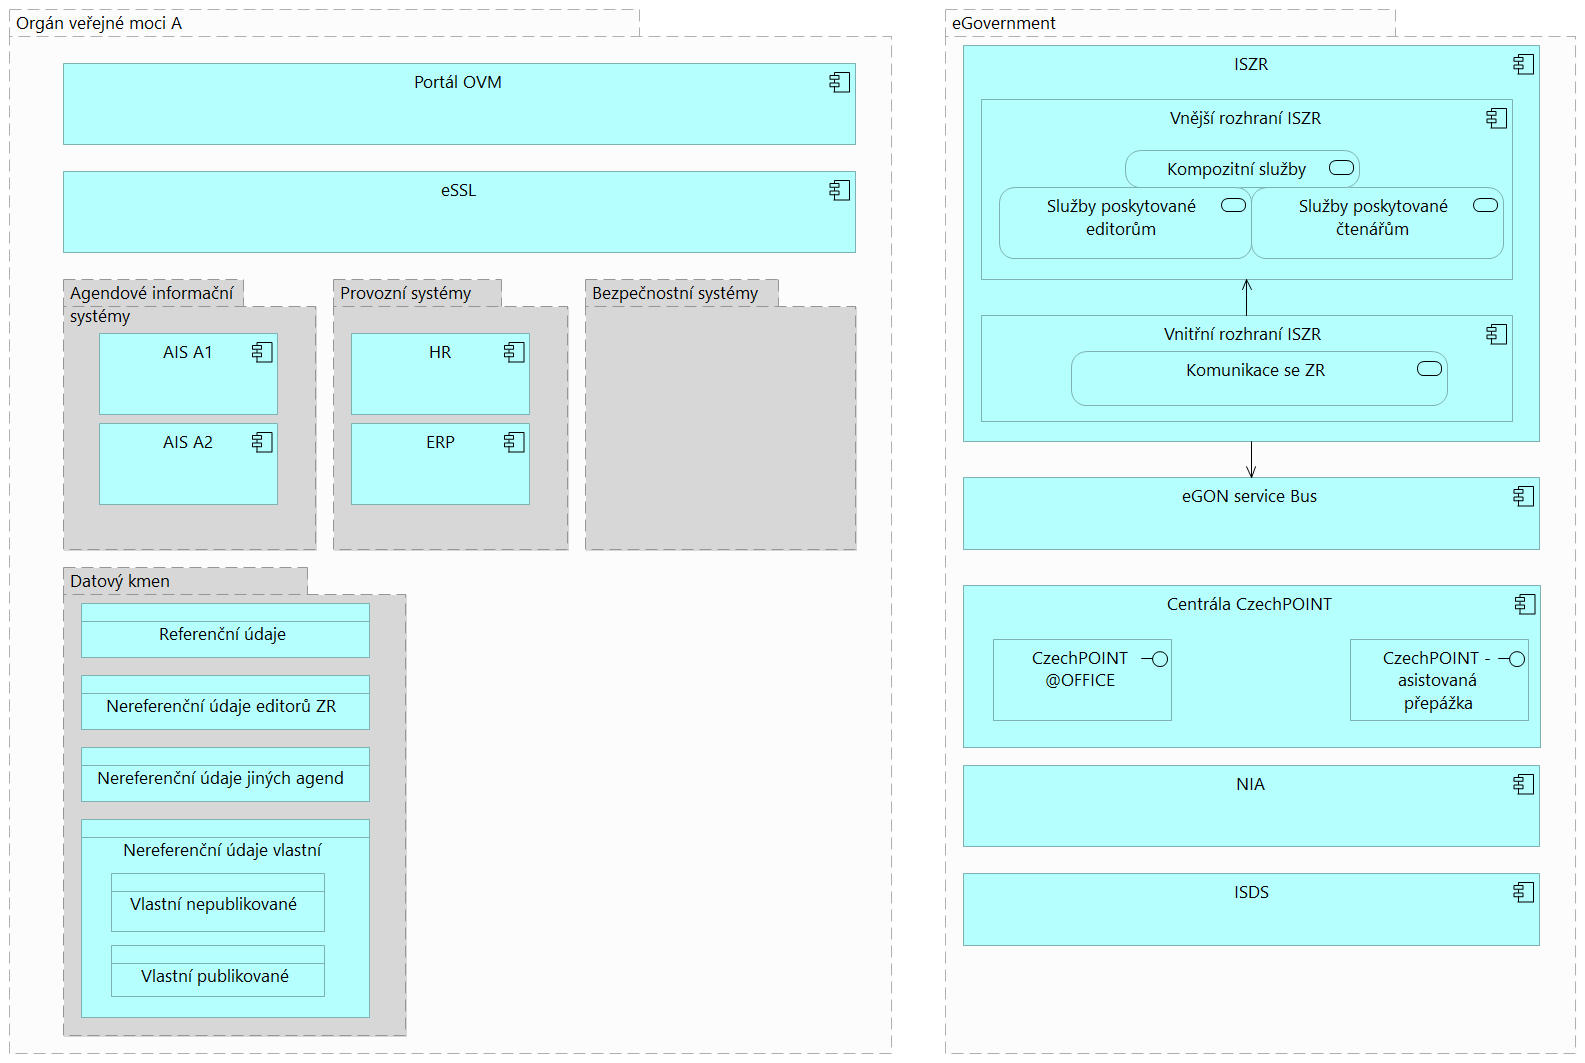Select eGON service Bus label
The height and width of the screenshot is (1063, 1585).
(1249, 496)
